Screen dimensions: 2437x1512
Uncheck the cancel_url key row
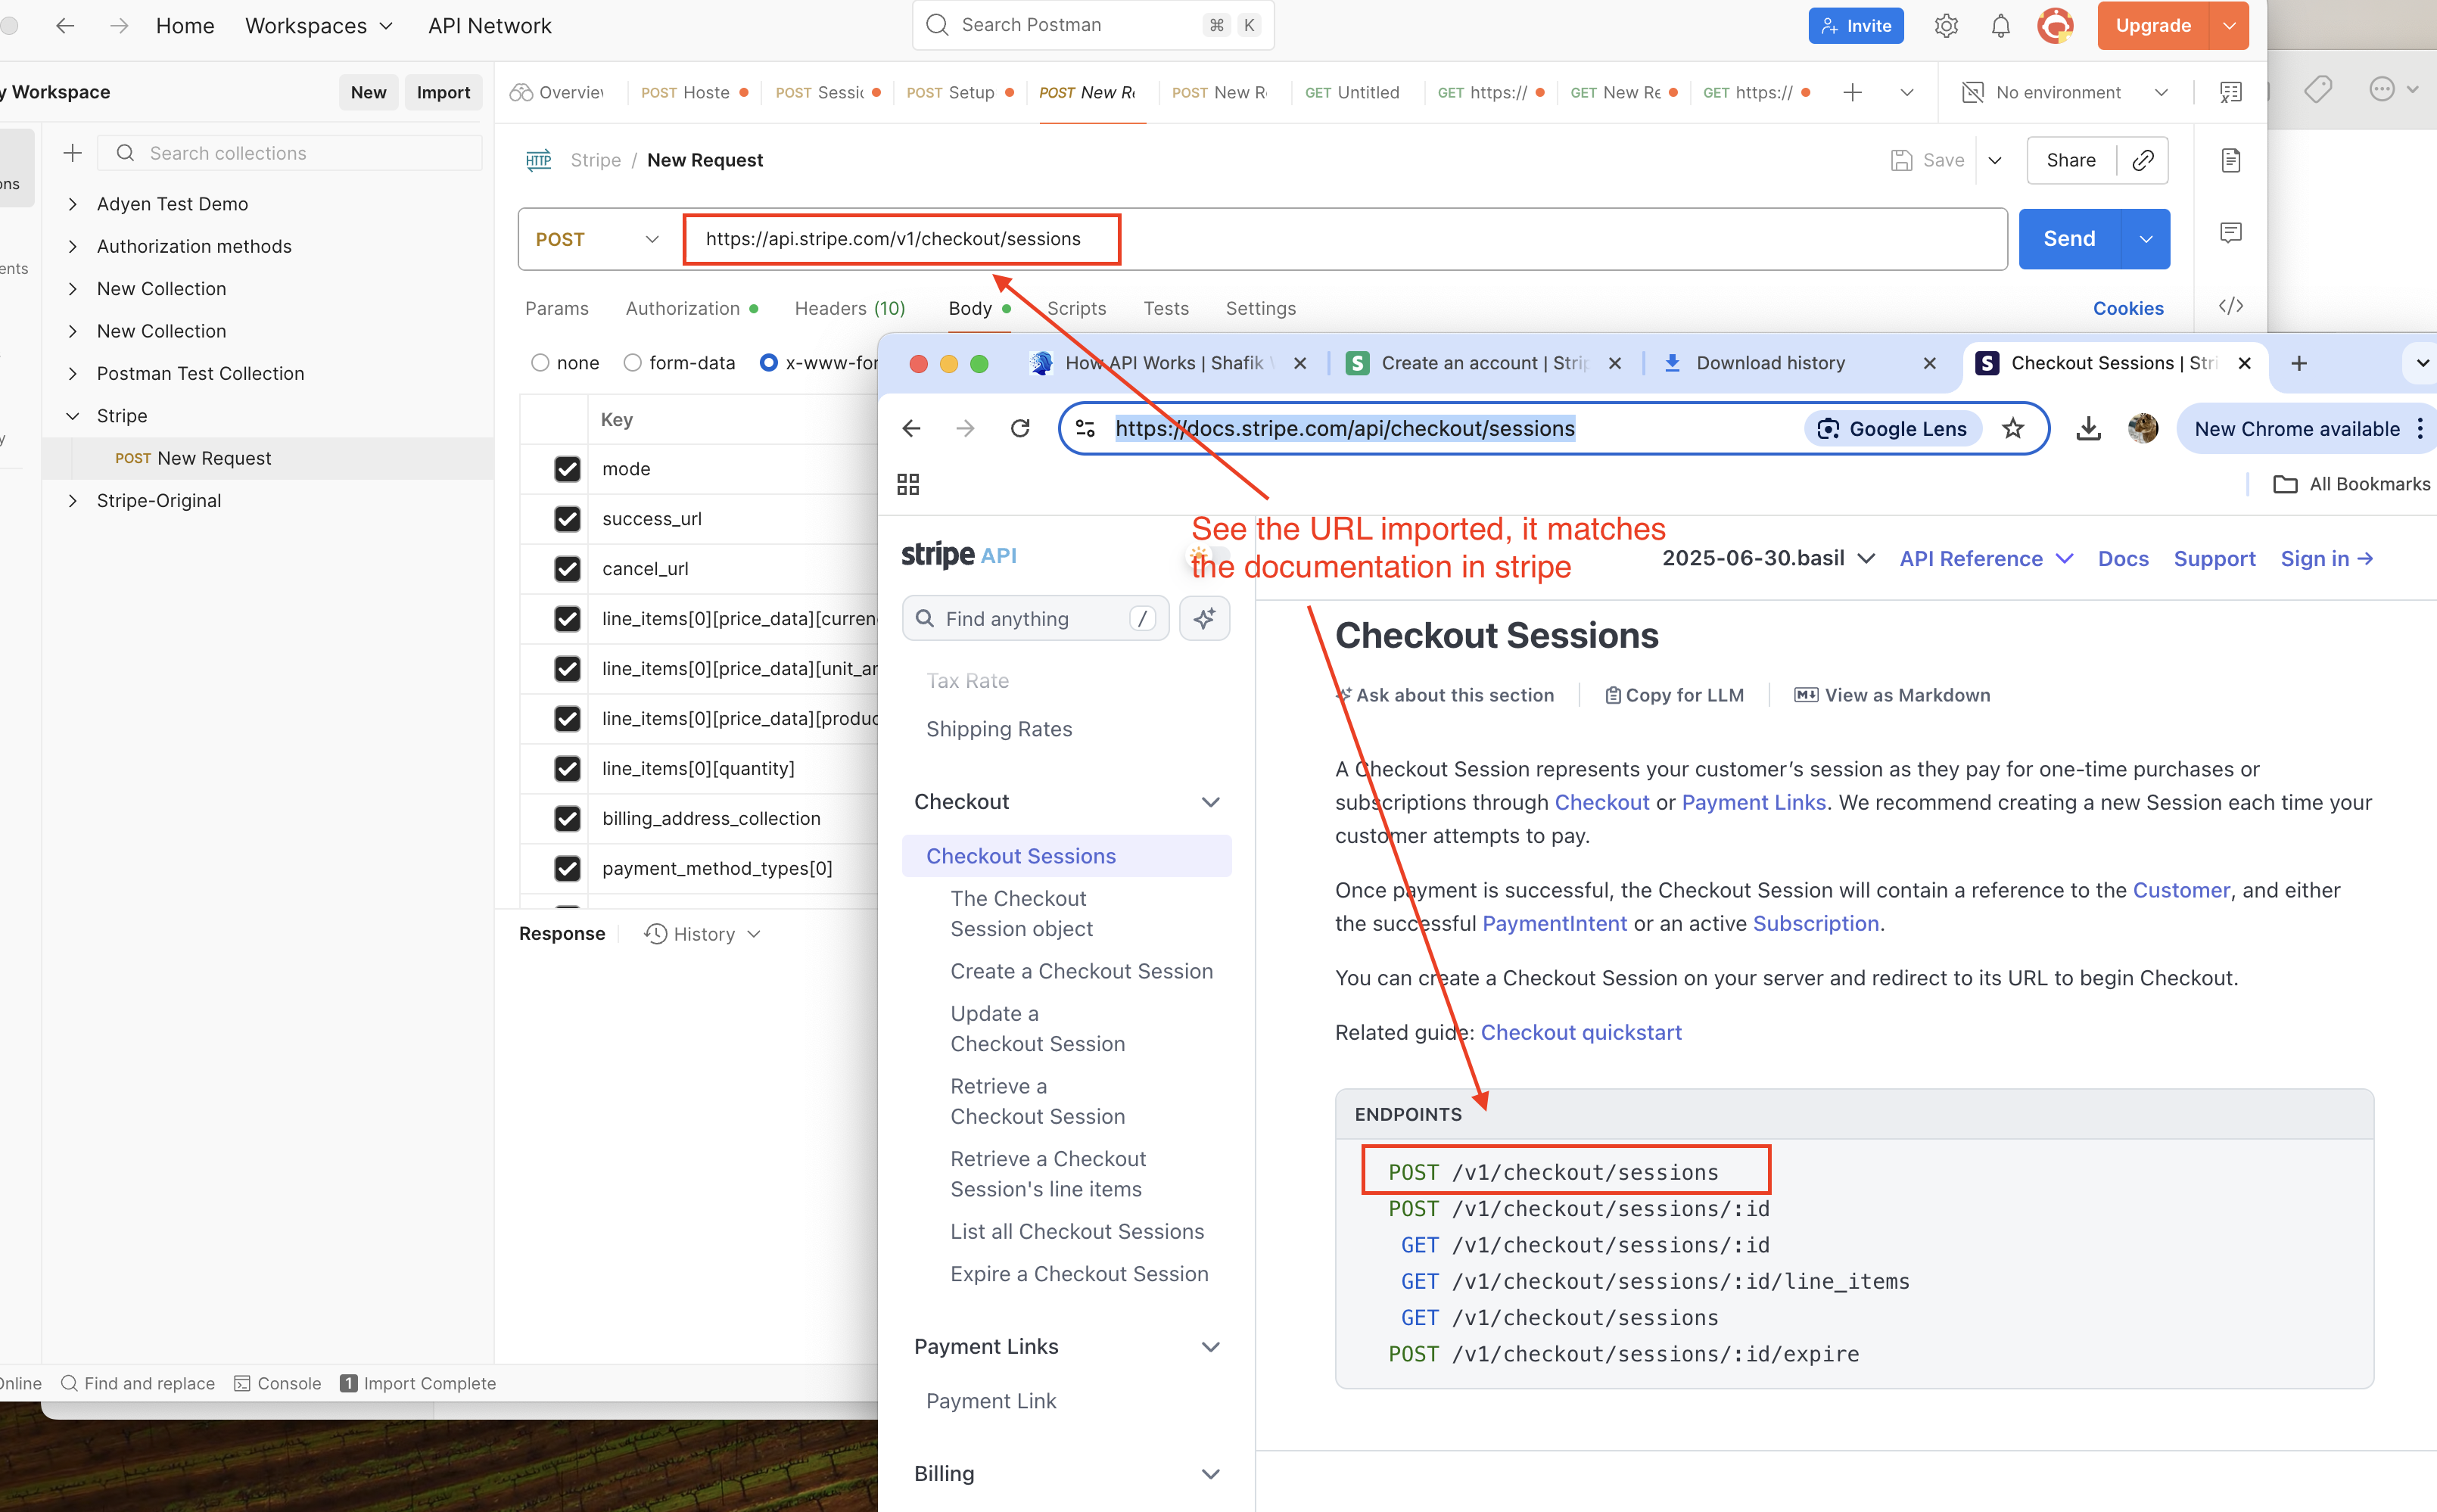tap(567, 569)
